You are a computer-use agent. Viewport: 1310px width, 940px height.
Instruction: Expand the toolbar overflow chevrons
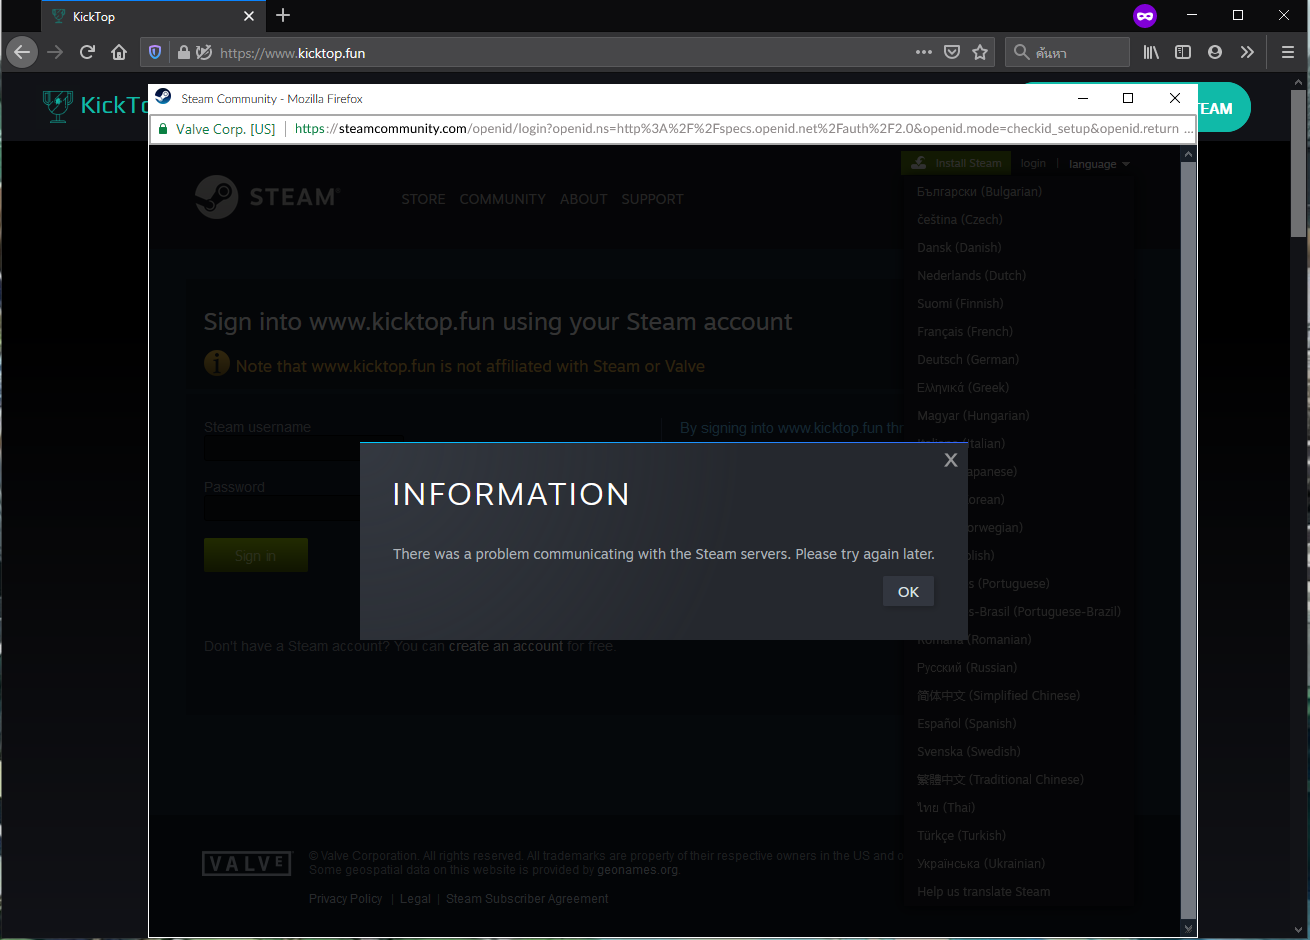point(1247,52)
